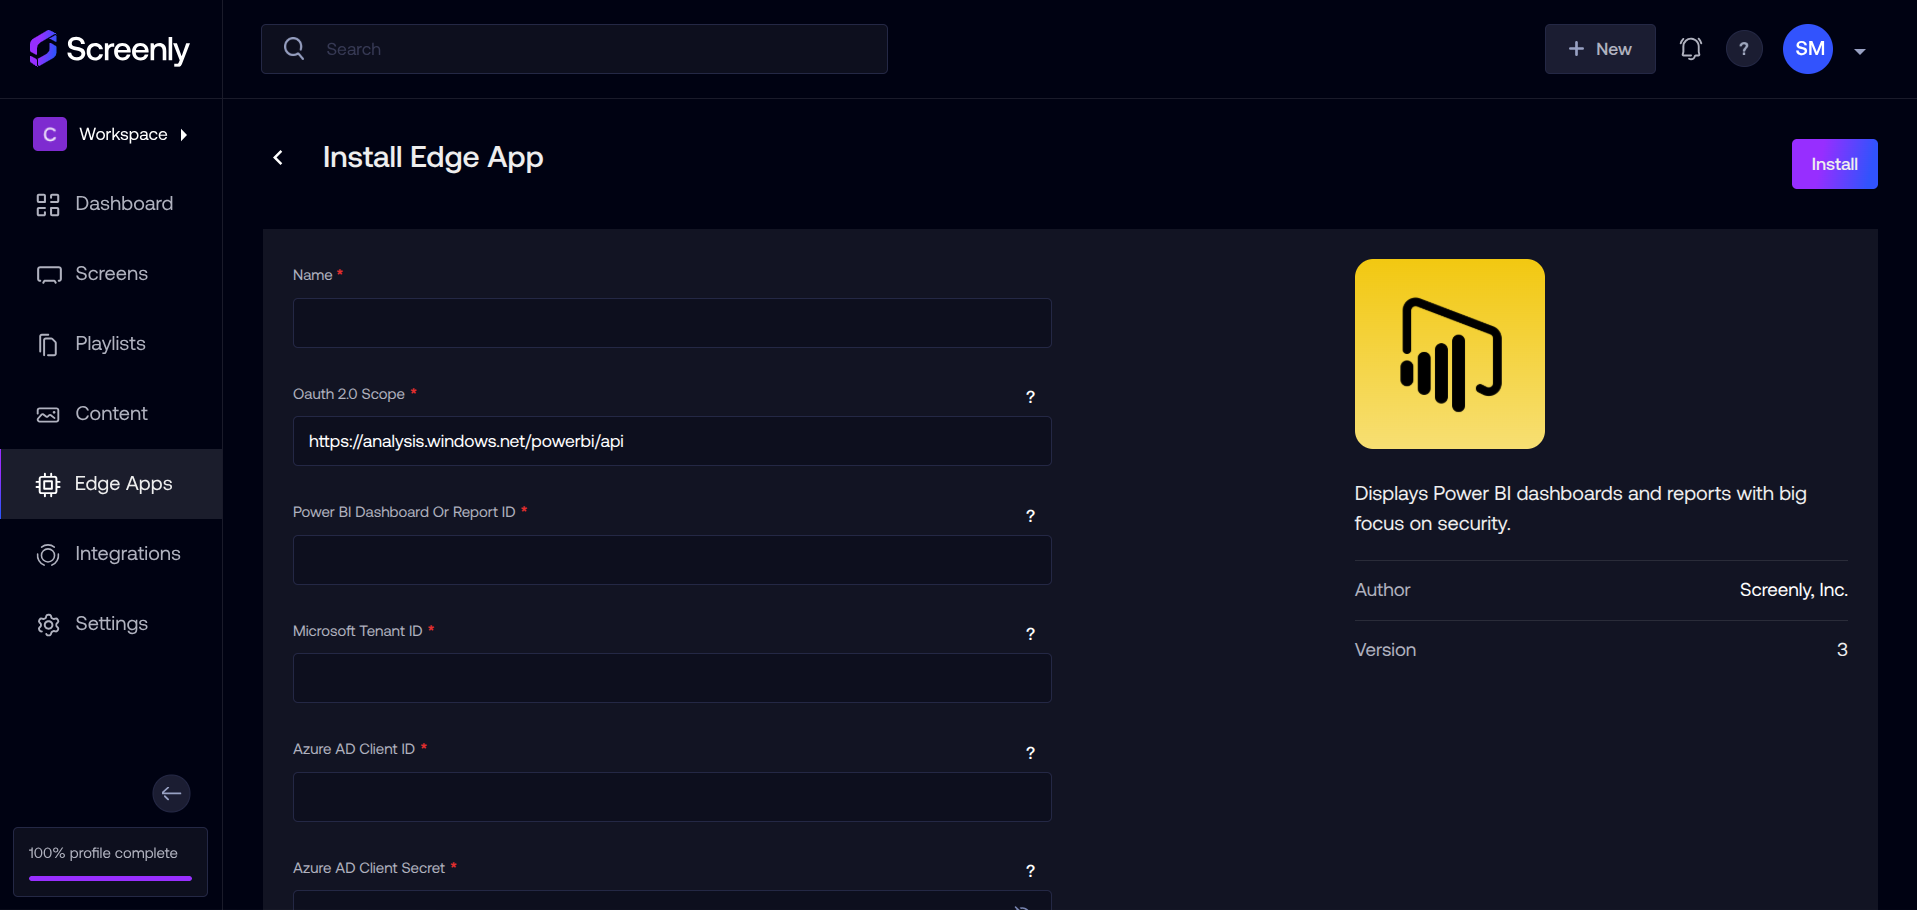Show help for Azure AD Client Secret
1917x910 pixels.
1030,871
